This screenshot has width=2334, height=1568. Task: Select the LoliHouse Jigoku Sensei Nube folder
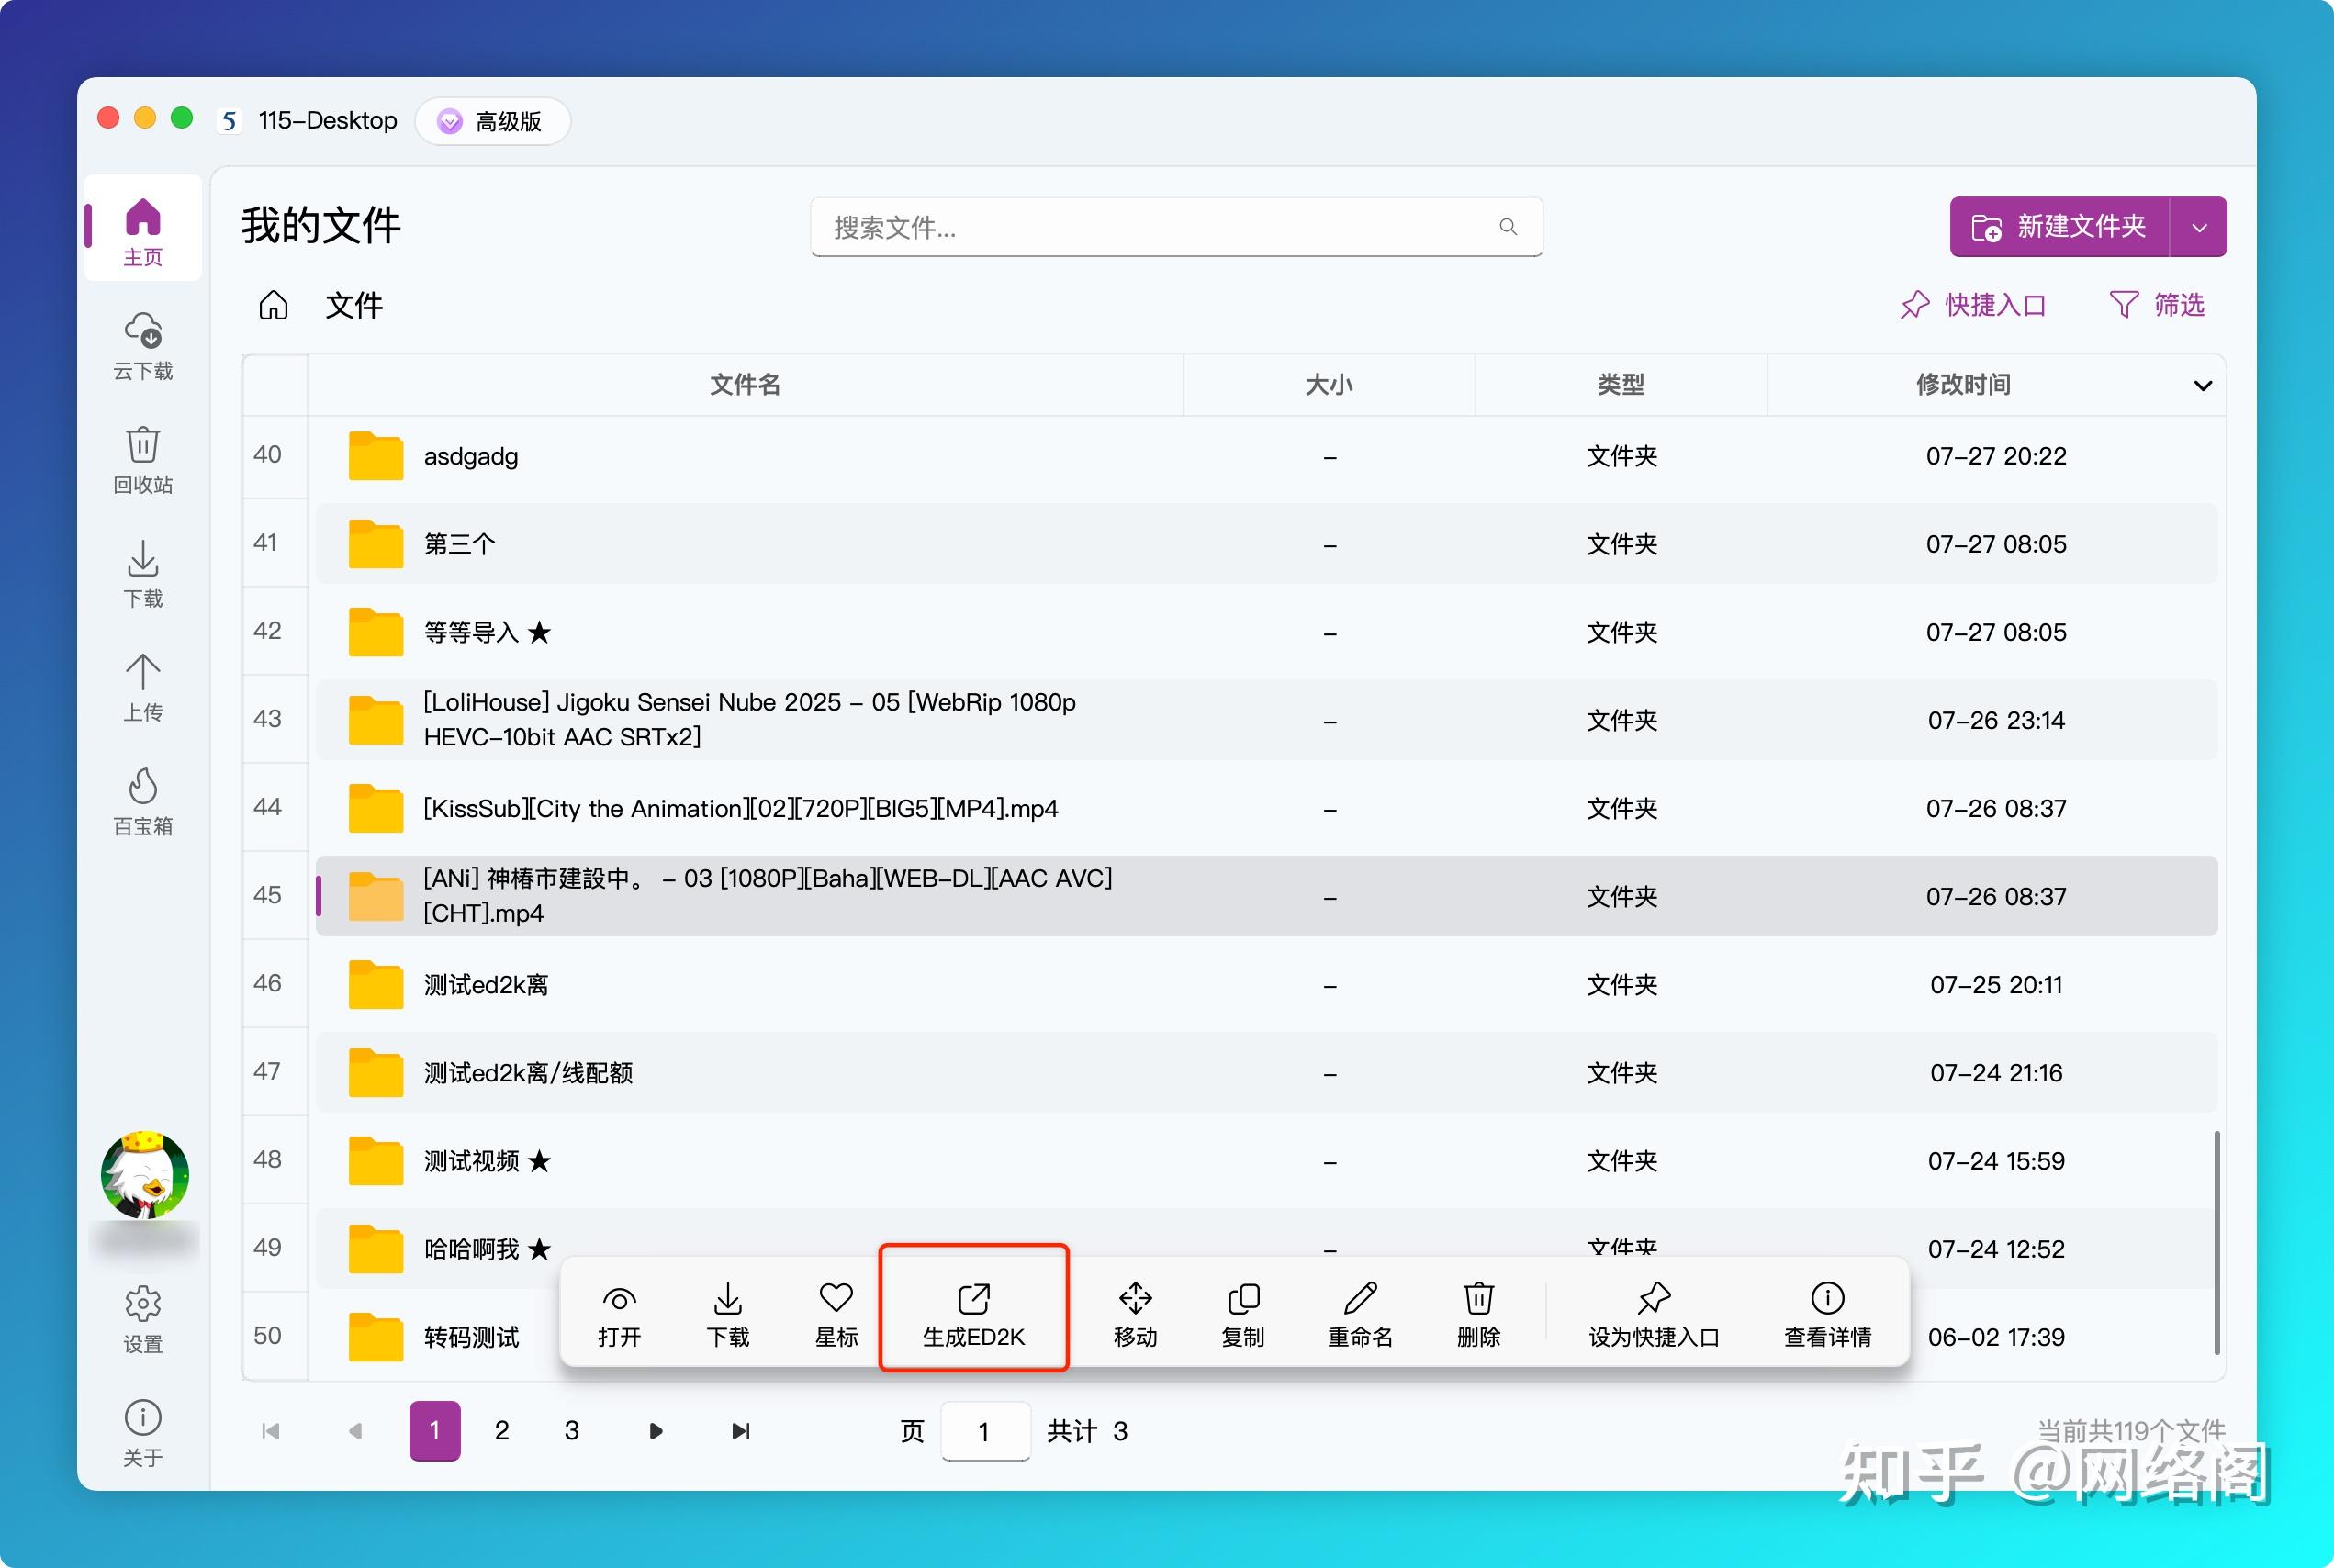coord(1266,720)
